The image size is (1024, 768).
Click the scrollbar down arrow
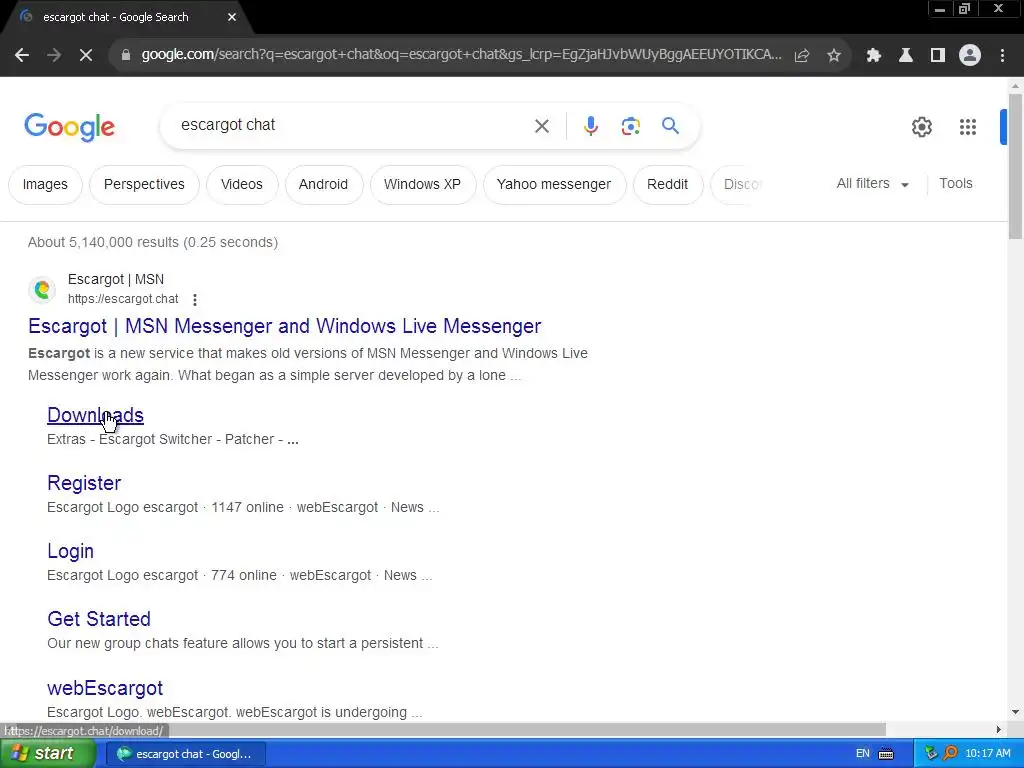(1015, 712)
